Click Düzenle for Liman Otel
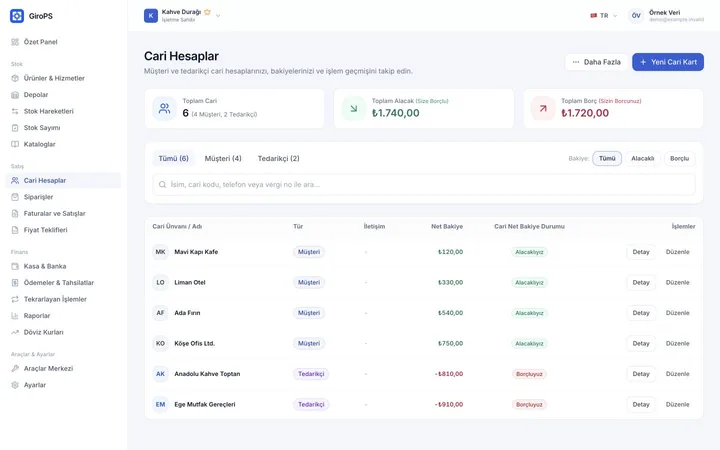This screenshot has height=450, width=720. [x=678, y=283]
